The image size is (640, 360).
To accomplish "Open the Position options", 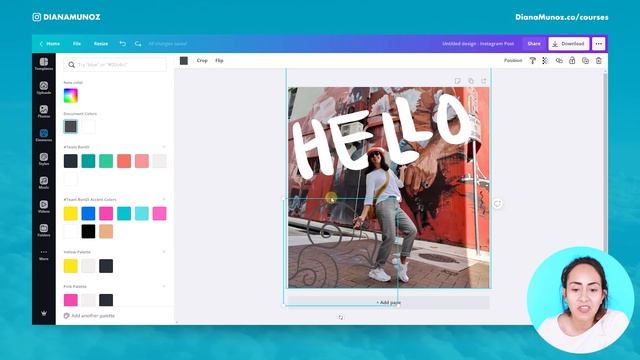I will pos(513,60).
